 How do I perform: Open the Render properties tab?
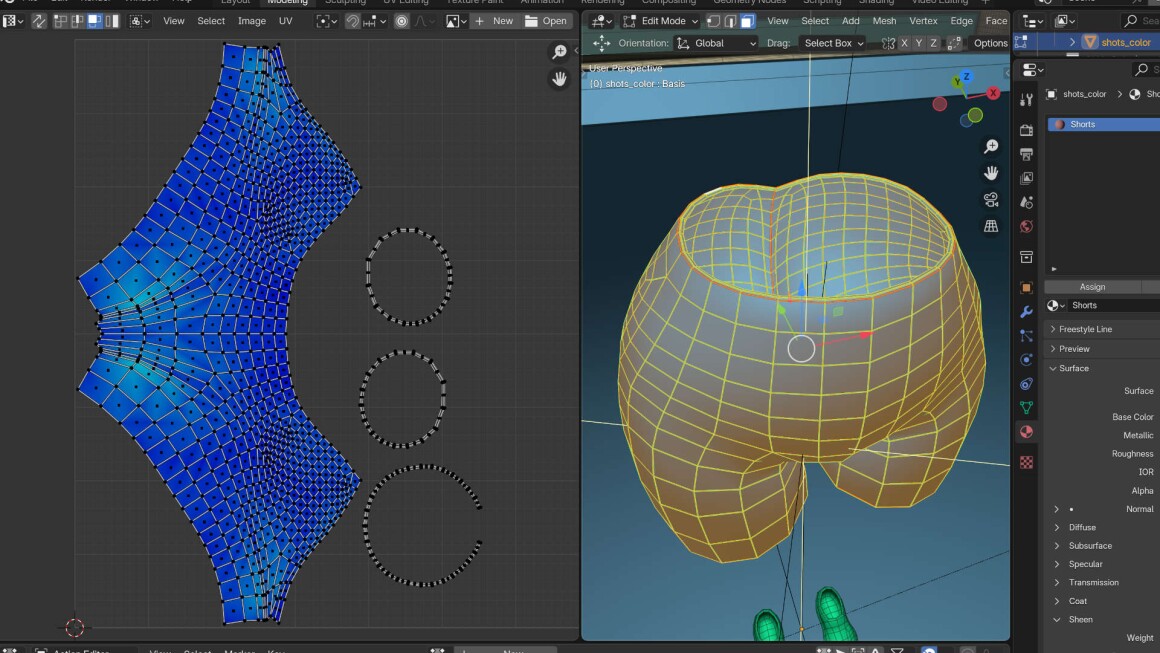[1026, 131]
